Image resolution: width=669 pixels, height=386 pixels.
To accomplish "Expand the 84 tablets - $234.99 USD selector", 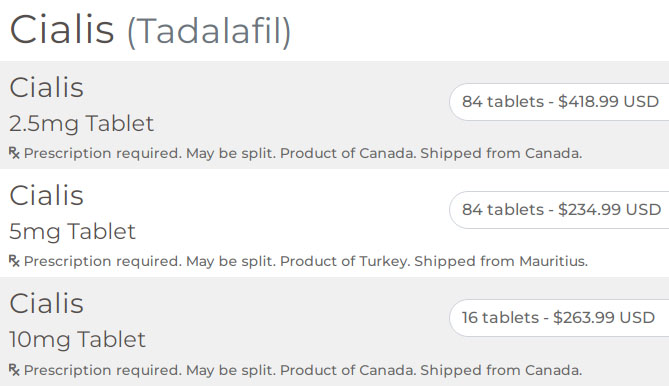I will [x=559, y=210].
